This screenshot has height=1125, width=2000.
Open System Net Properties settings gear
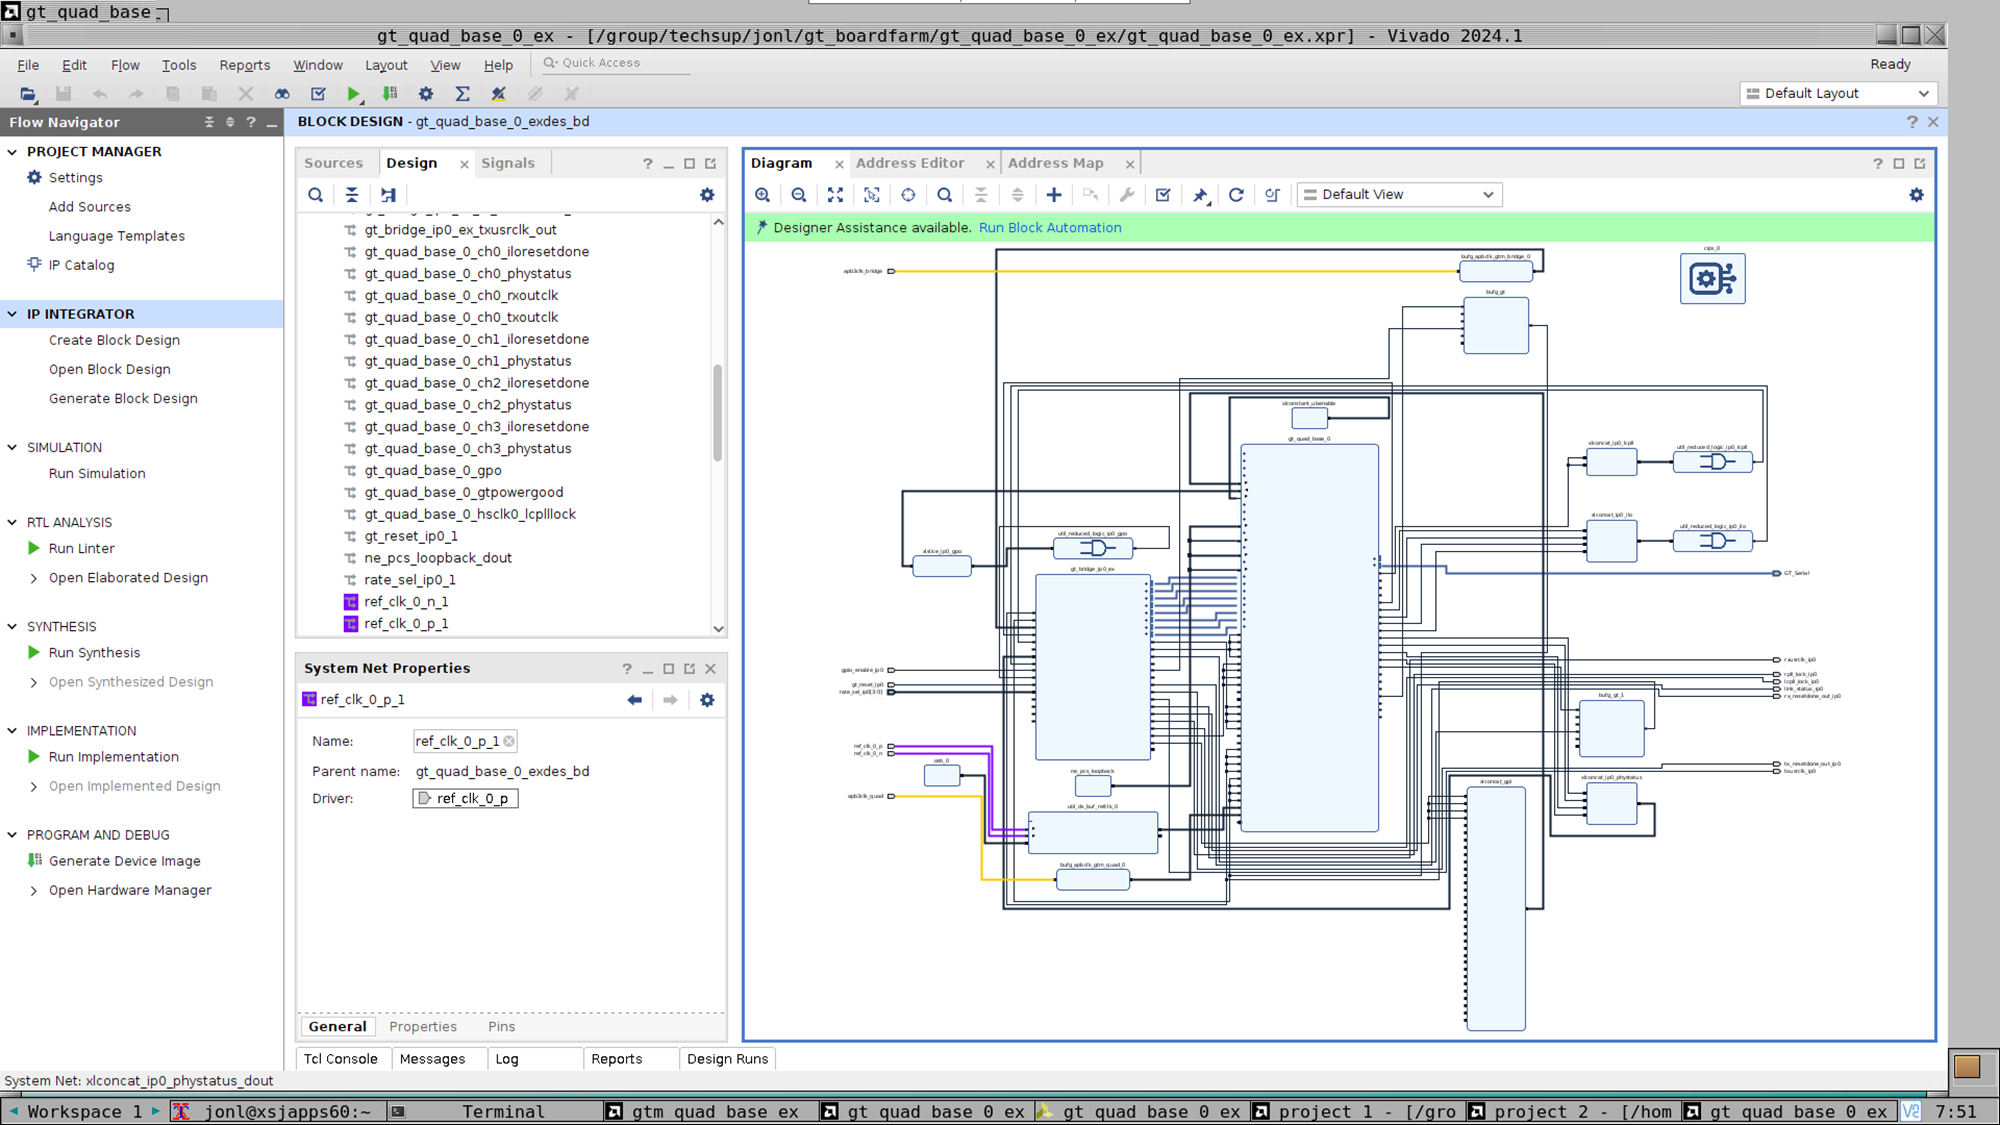707,700
